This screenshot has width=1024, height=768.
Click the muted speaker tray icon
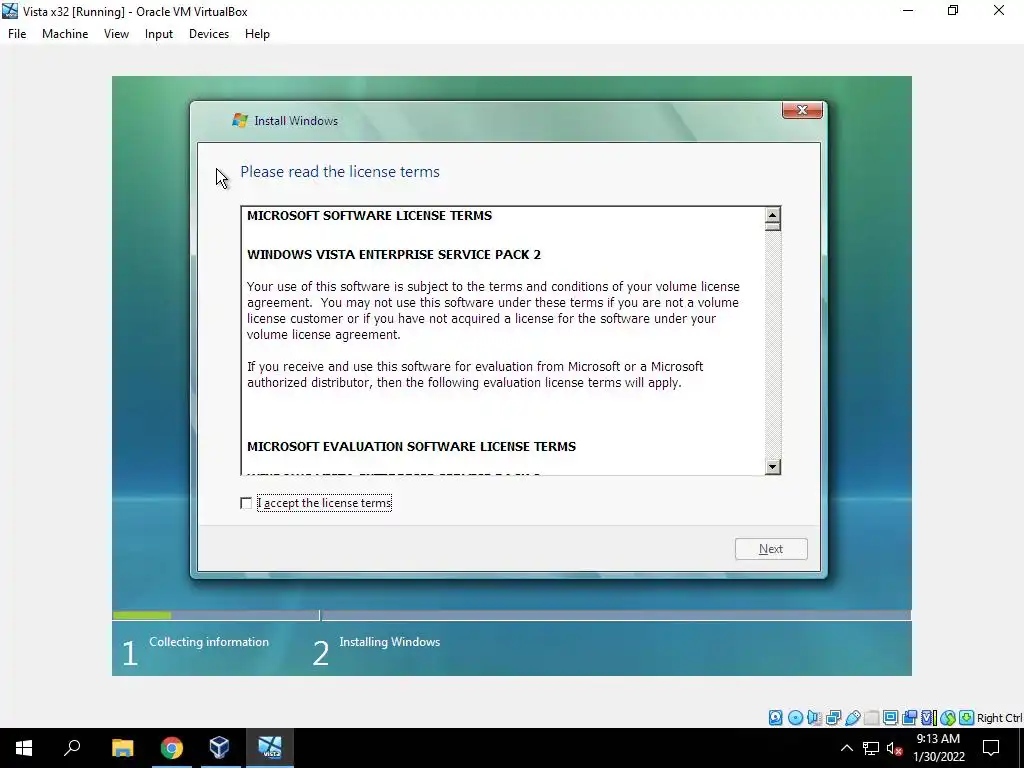click(895, 748)
